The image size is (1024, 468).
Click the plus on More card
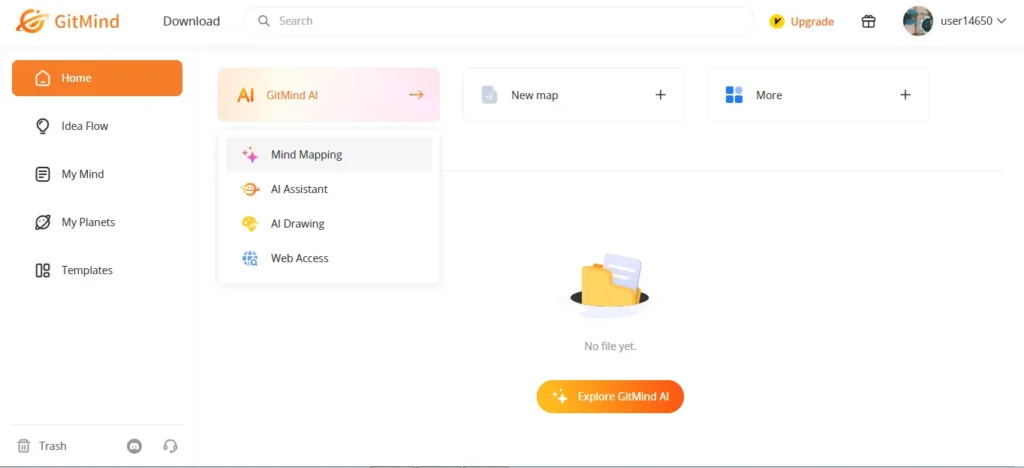(x=905, y=95)
